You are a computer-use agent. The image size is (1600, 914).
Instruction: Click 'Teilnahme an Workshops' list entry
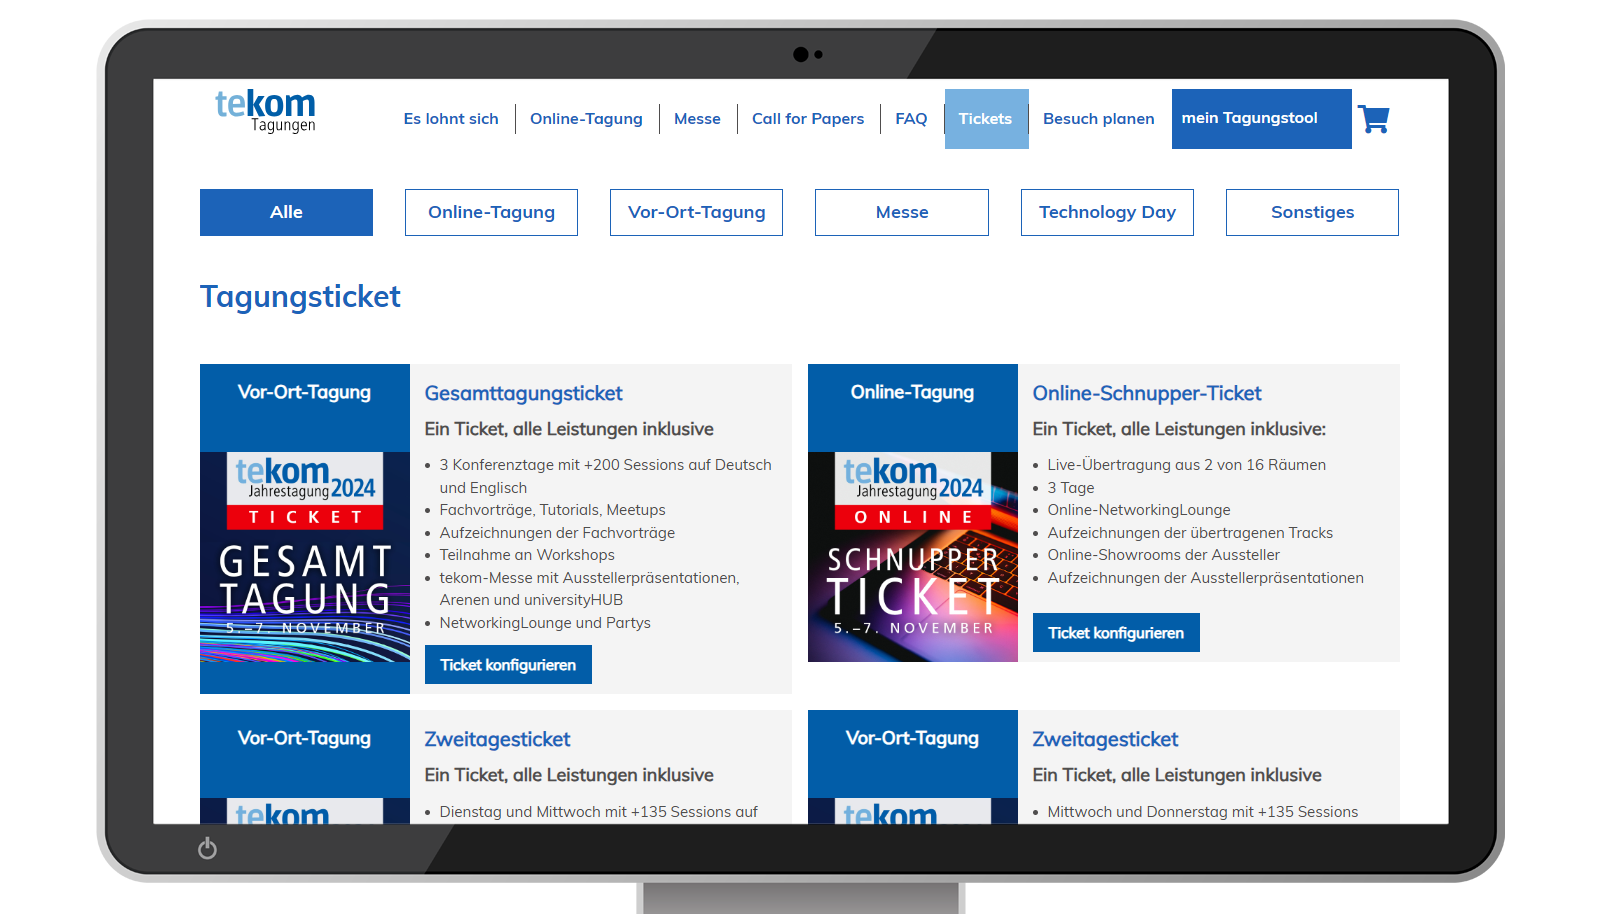point(527,555)
